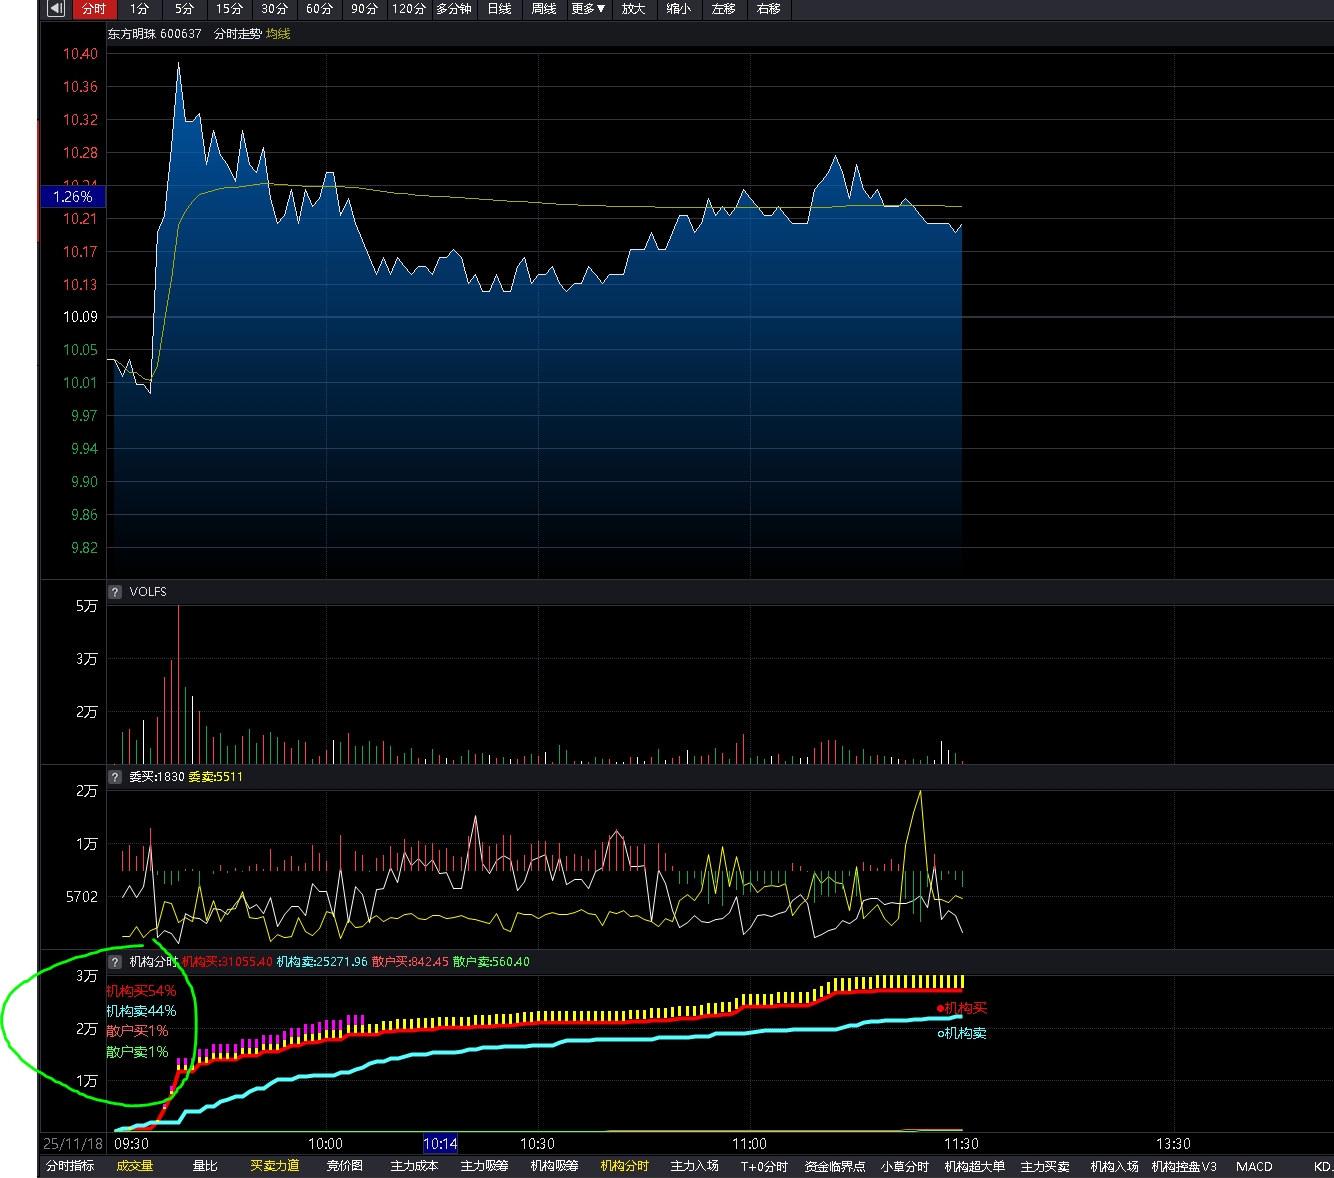1334x1178 pixels.
Task: Open help for the VOLFS indicator
Action: coord(115,592)
